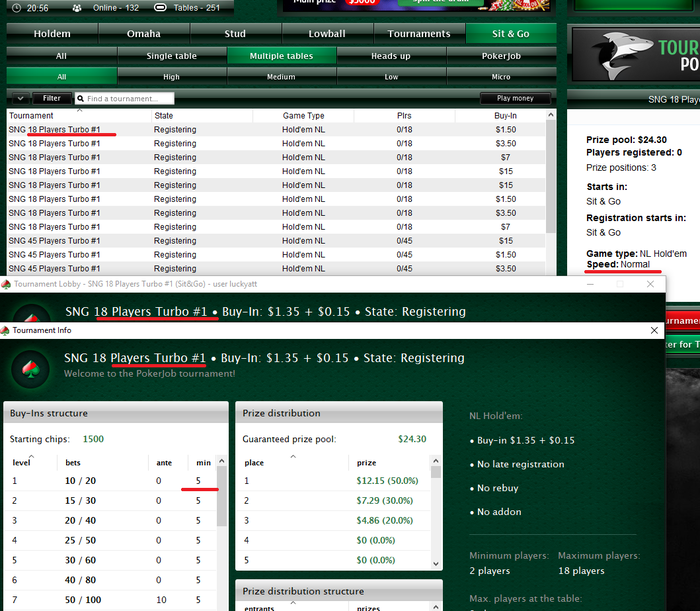Sort by the Game Type column header
The width and height of the screenshot is (700, 611).
point(304,116)
